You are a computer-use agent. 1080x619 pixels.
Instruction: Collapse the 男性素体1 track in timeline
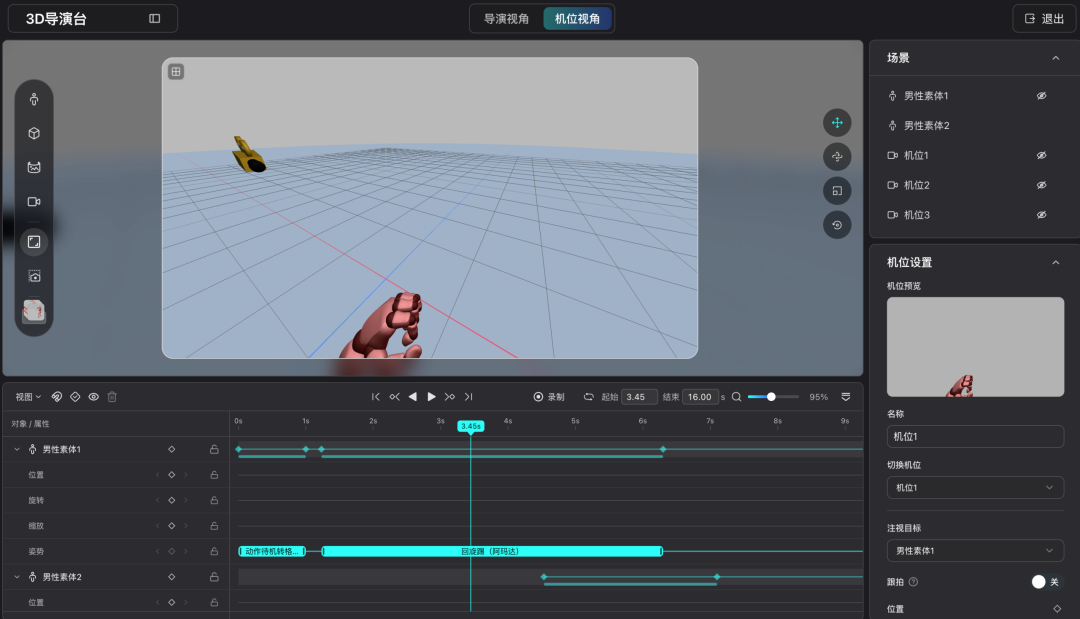tap(17, 450)
